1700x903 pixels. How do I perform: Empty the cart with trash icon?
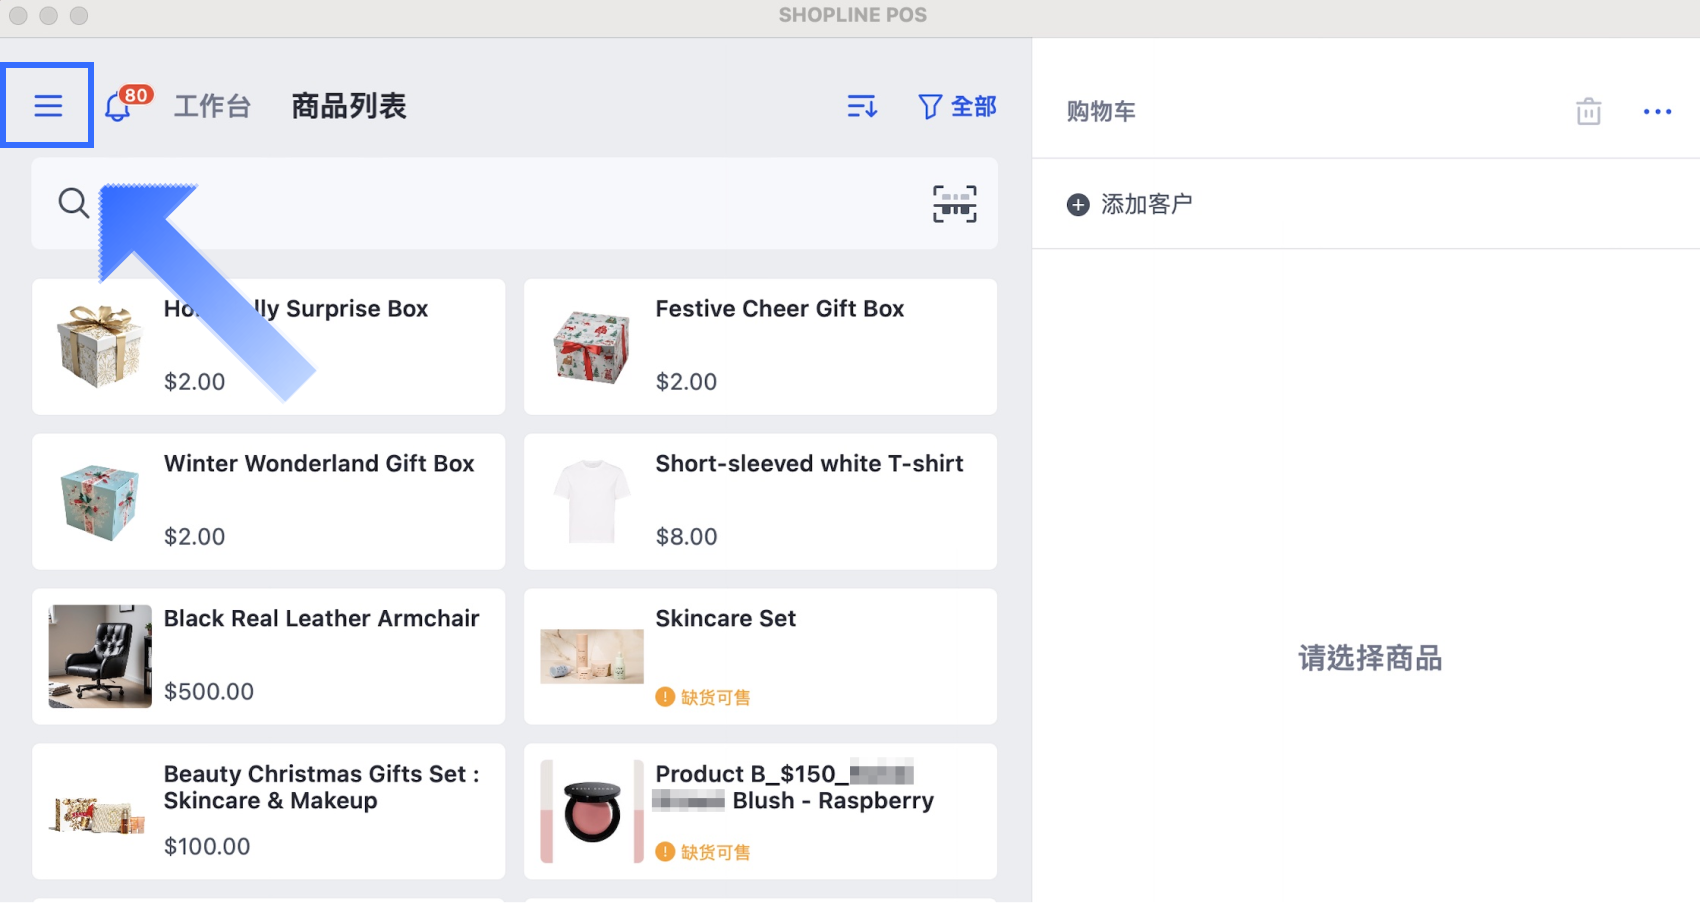pos(1588,111)
